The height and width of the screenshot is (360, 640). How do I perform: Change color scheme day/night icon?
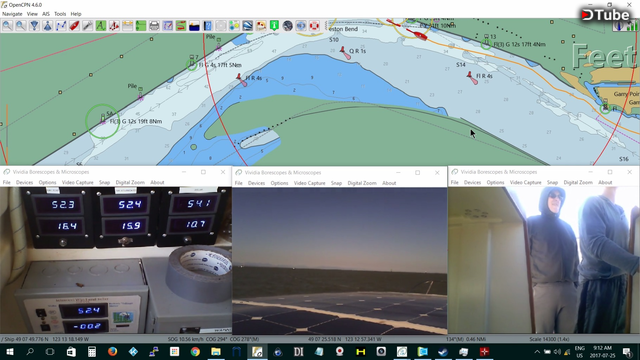(x=194, y=26)
